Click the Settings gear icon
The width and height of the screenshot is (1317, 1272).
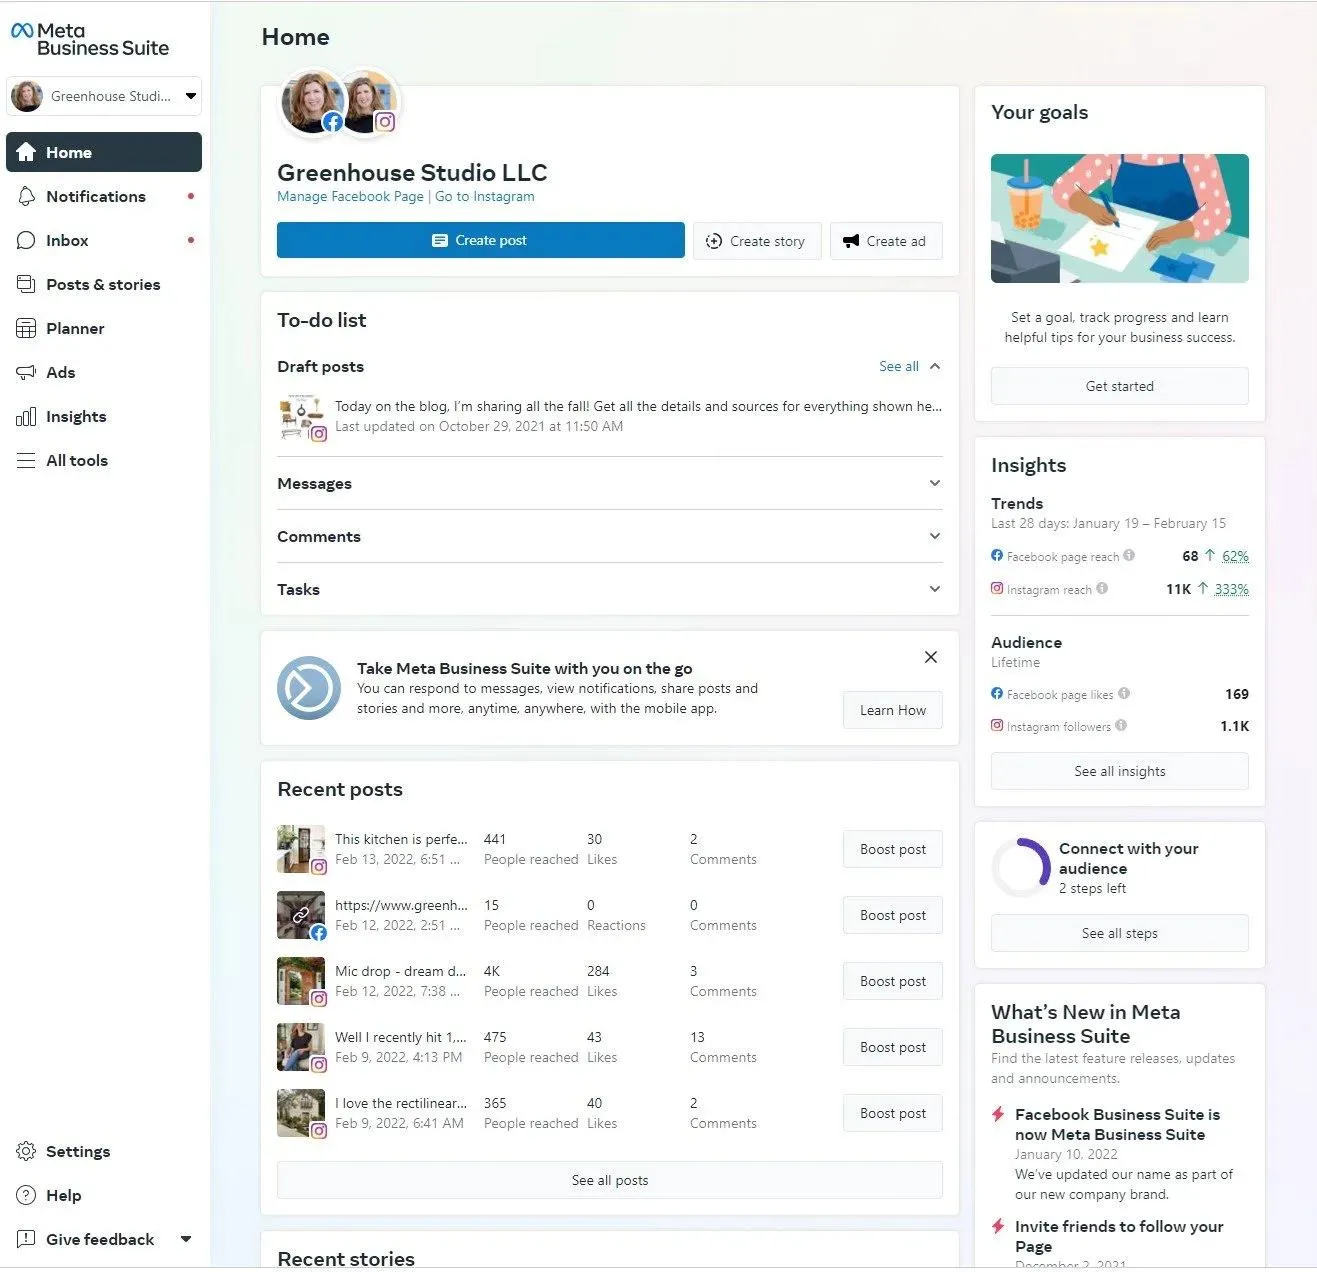(26, 1151)
